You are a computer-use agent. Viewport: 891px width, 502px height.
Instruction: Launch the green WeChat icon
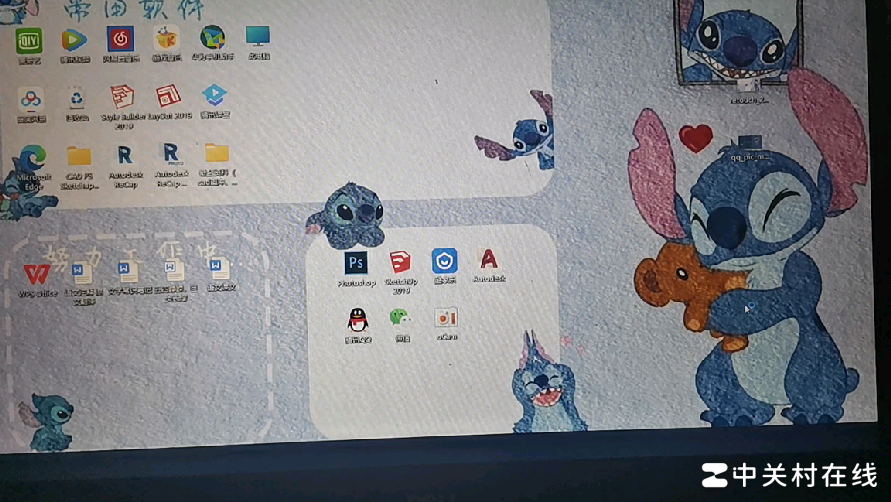(x=400, y=318)
